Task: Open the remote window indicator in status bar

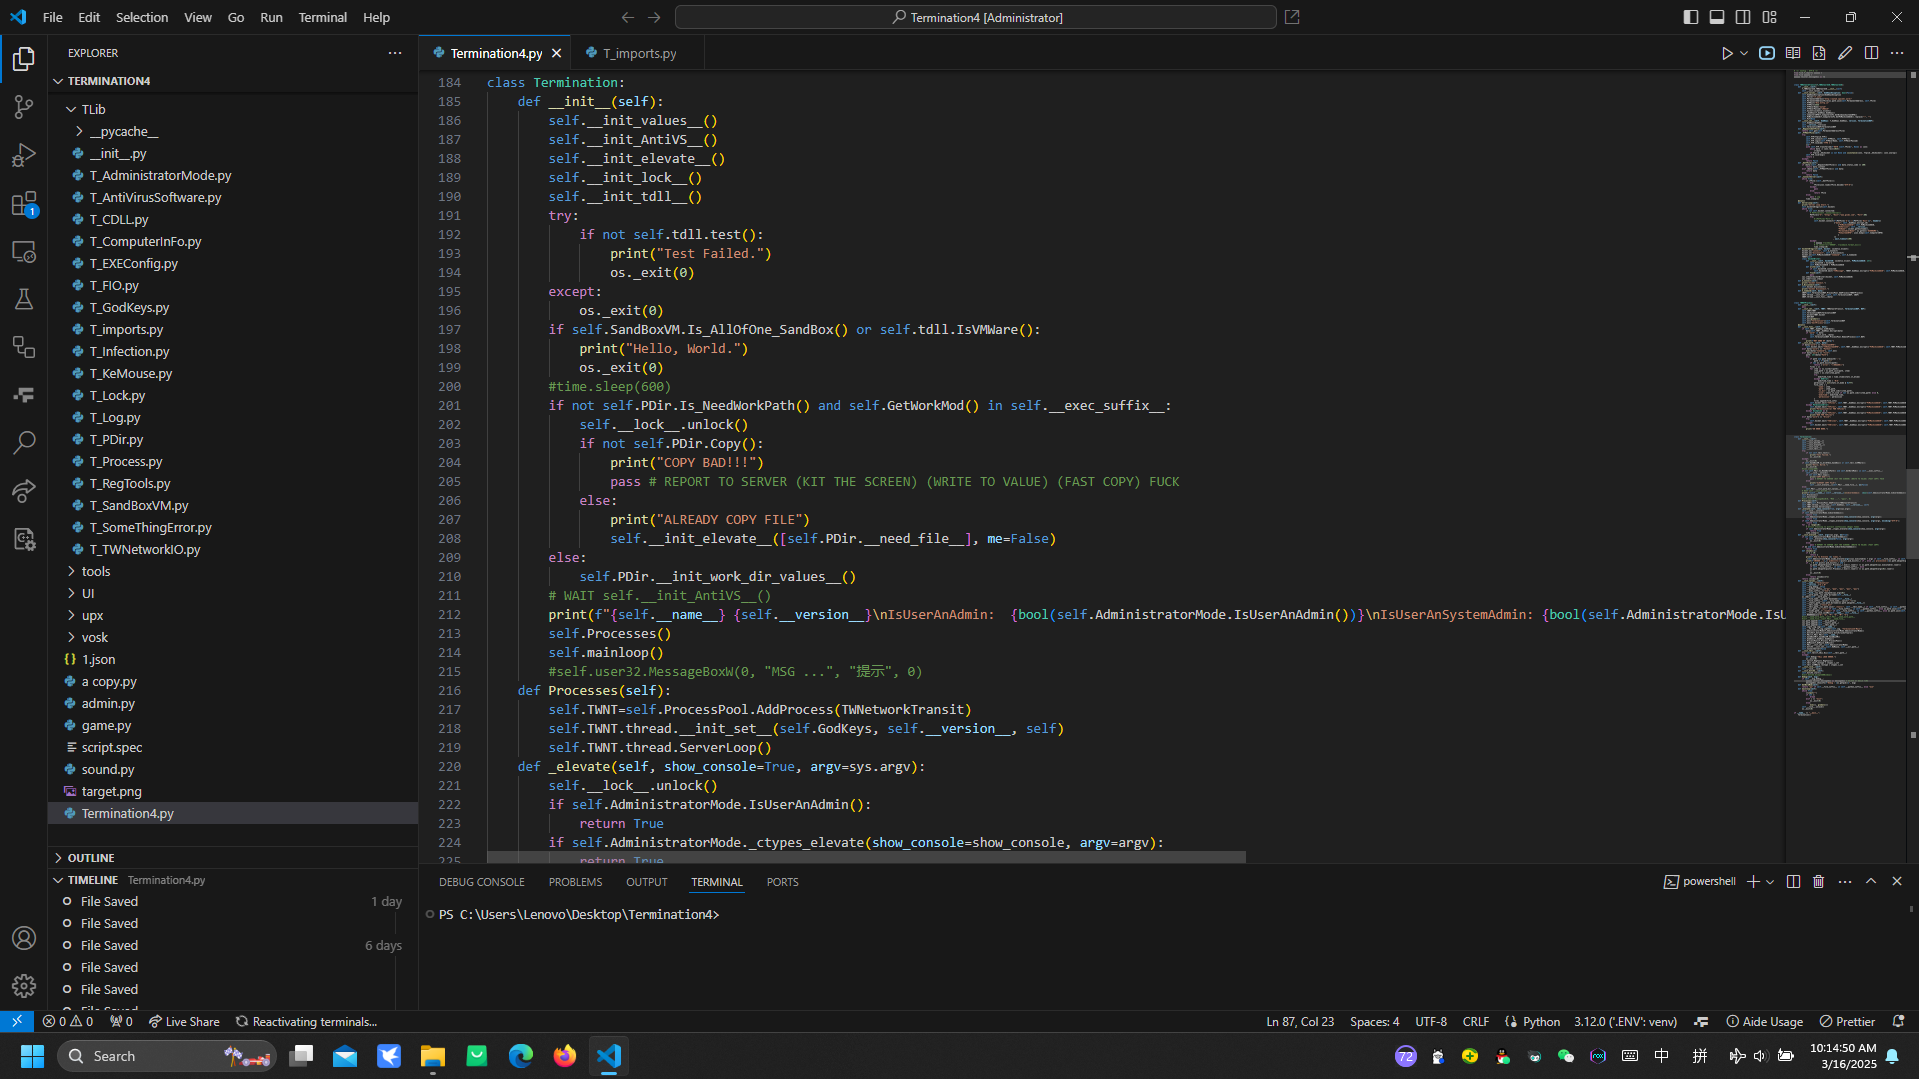Action: pos(17,1021)
